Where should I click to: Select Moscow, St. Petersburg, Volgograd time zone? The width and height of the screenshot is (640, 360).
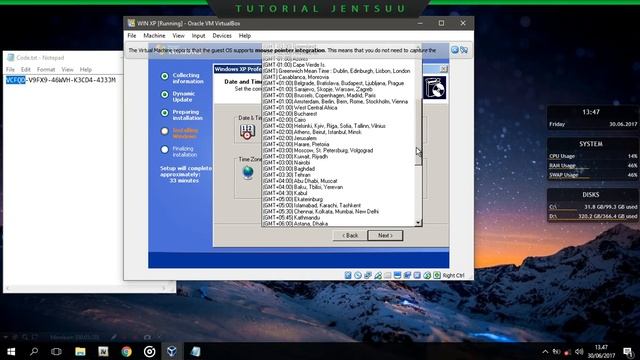[338, 151]
